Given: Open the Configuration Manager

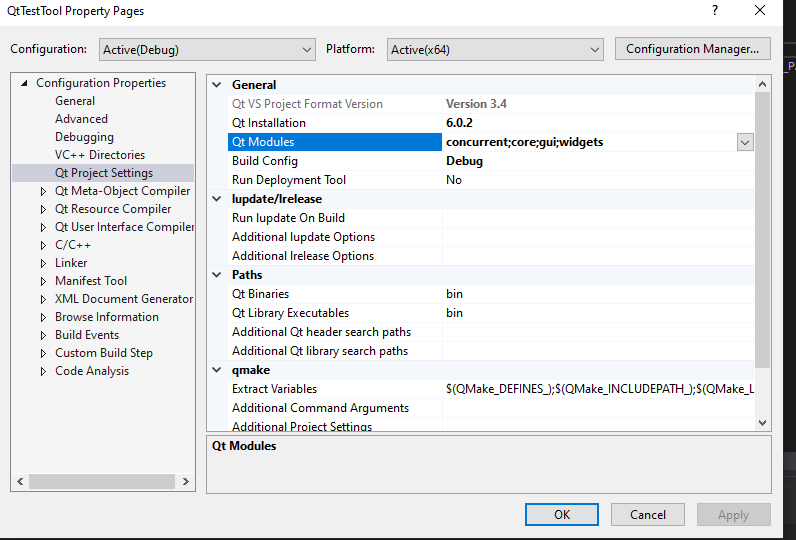Looking at the screenshot, I should [692, 49].
